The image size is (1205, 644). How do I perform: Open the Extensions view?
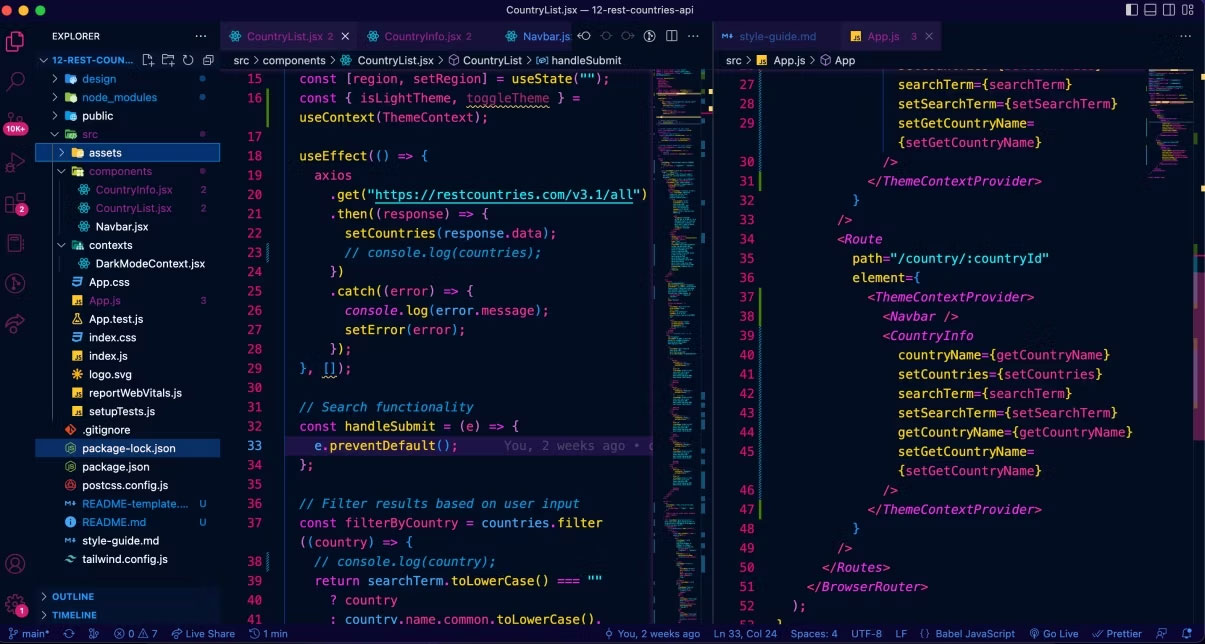coord(15,203)
